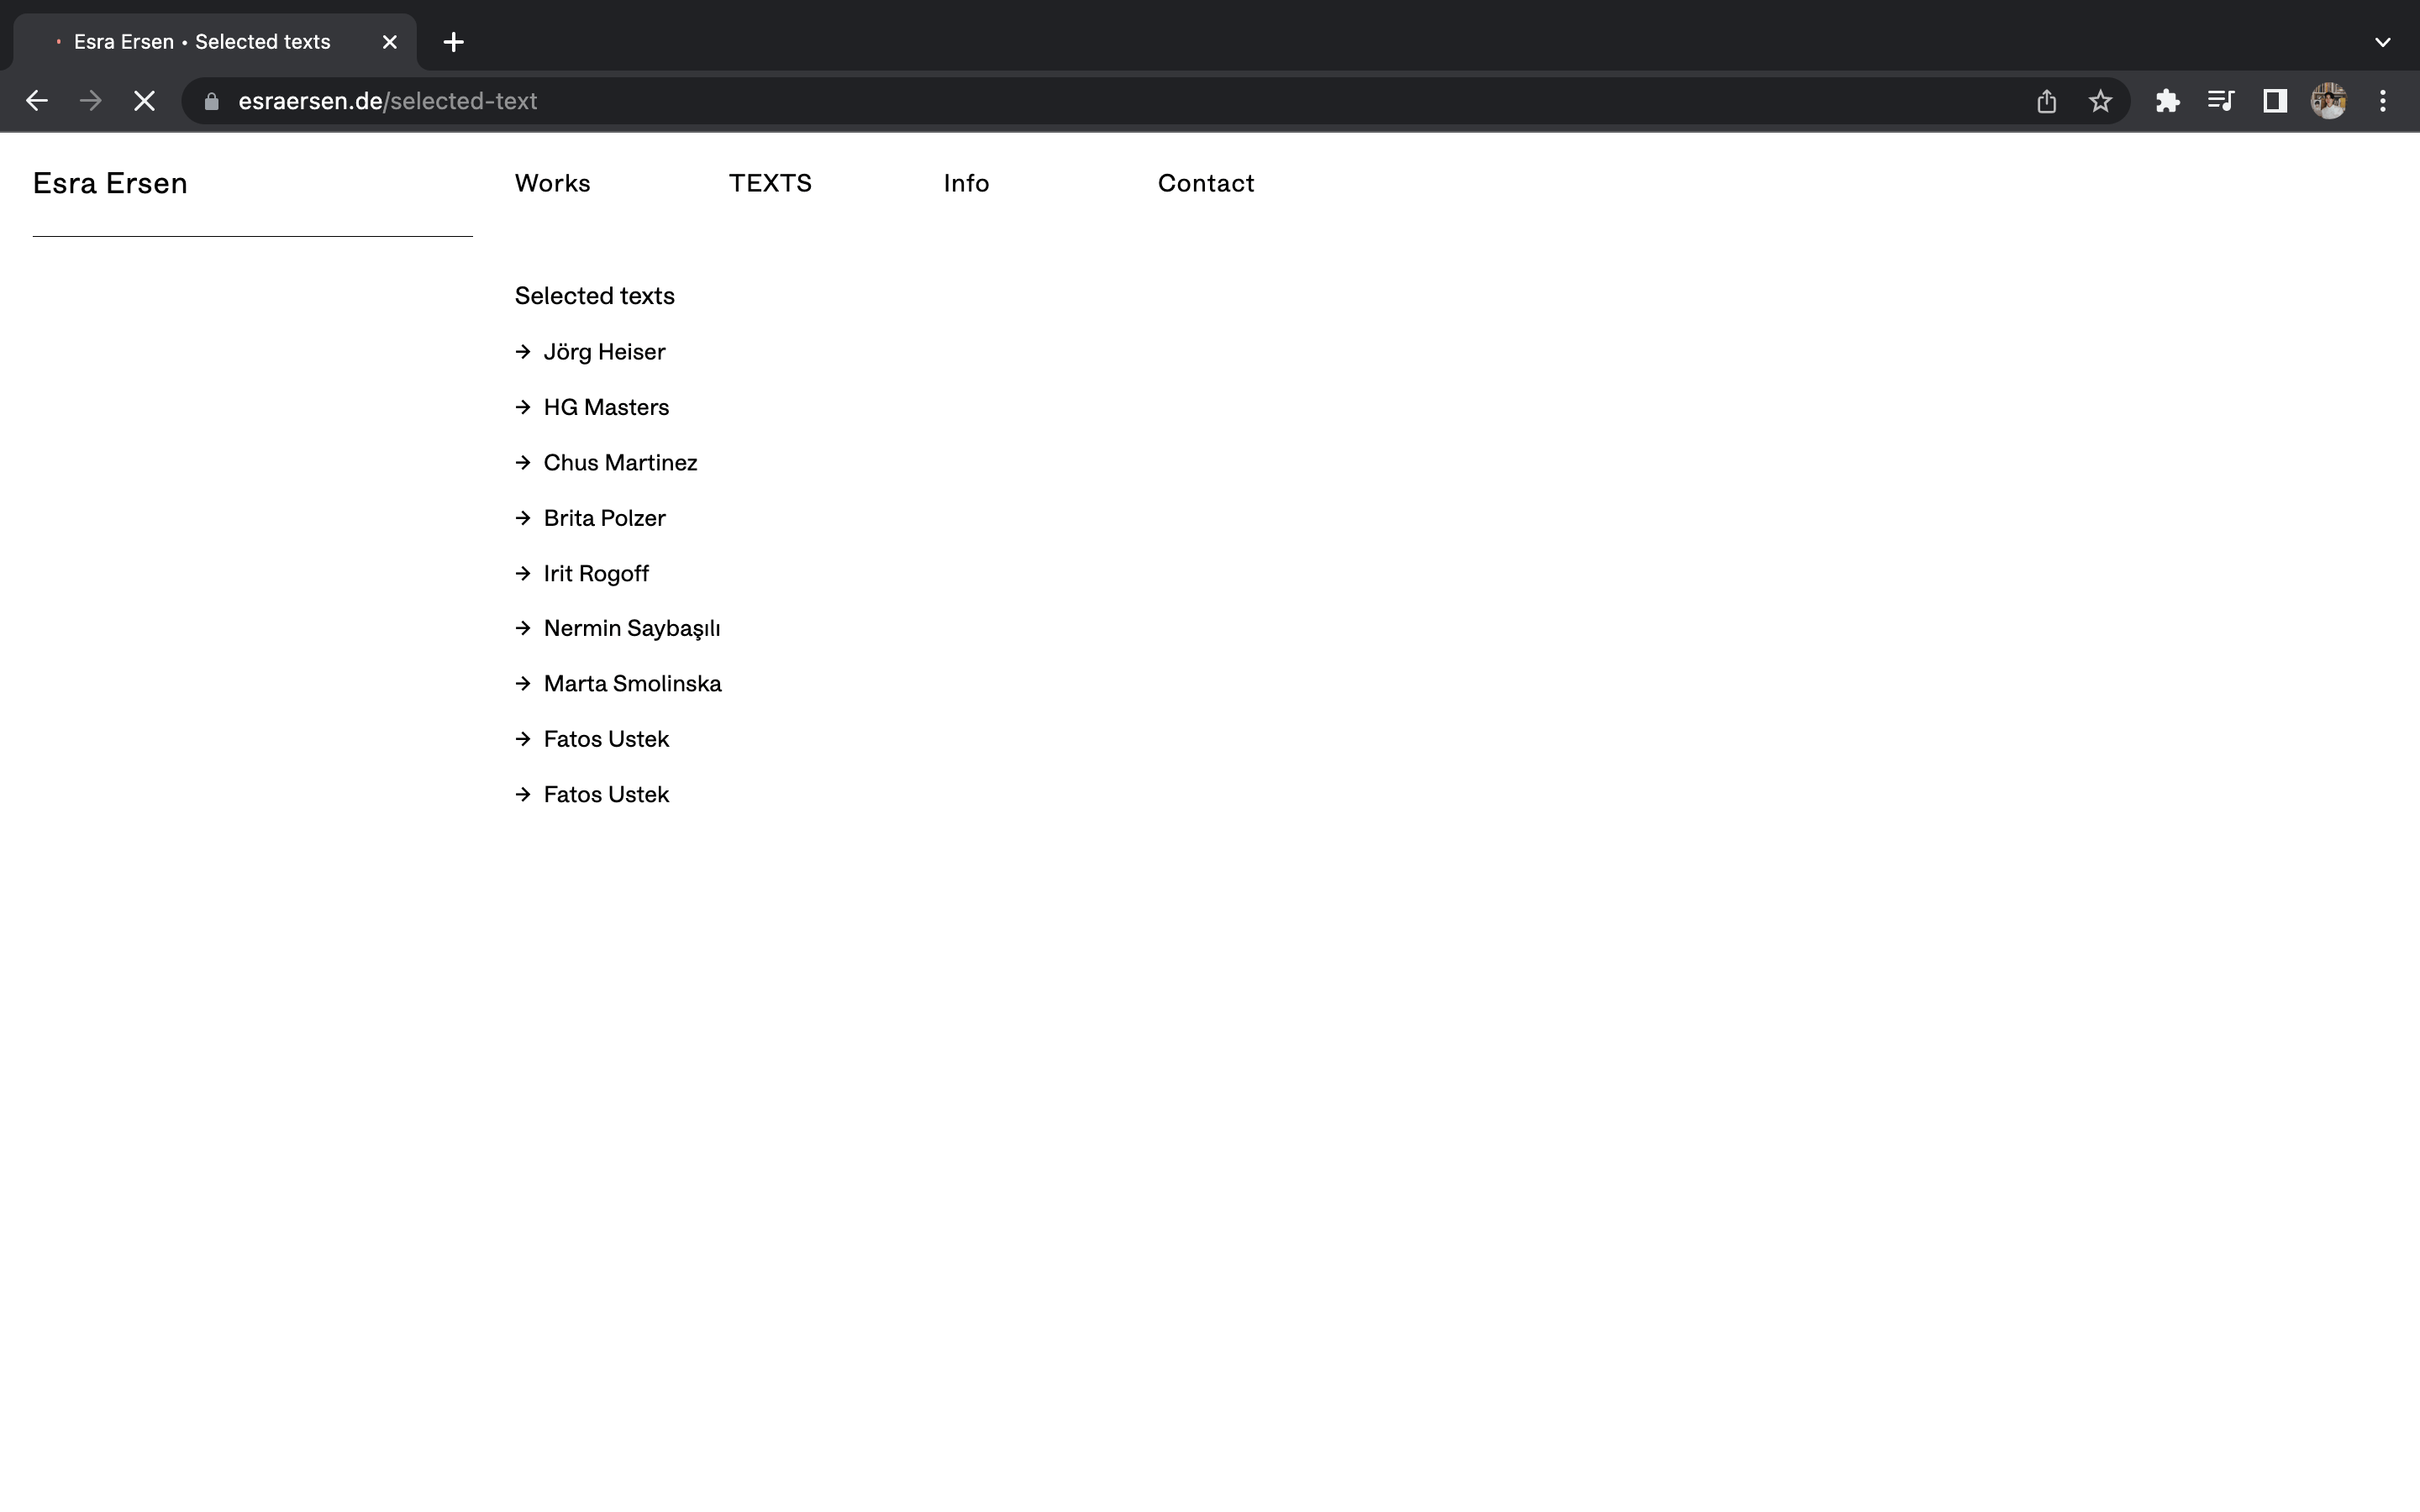The height and width of the screenshot is (1512, 2420).
Task: Open the Info navigation menu item
Action: click(x=965, y=183)
